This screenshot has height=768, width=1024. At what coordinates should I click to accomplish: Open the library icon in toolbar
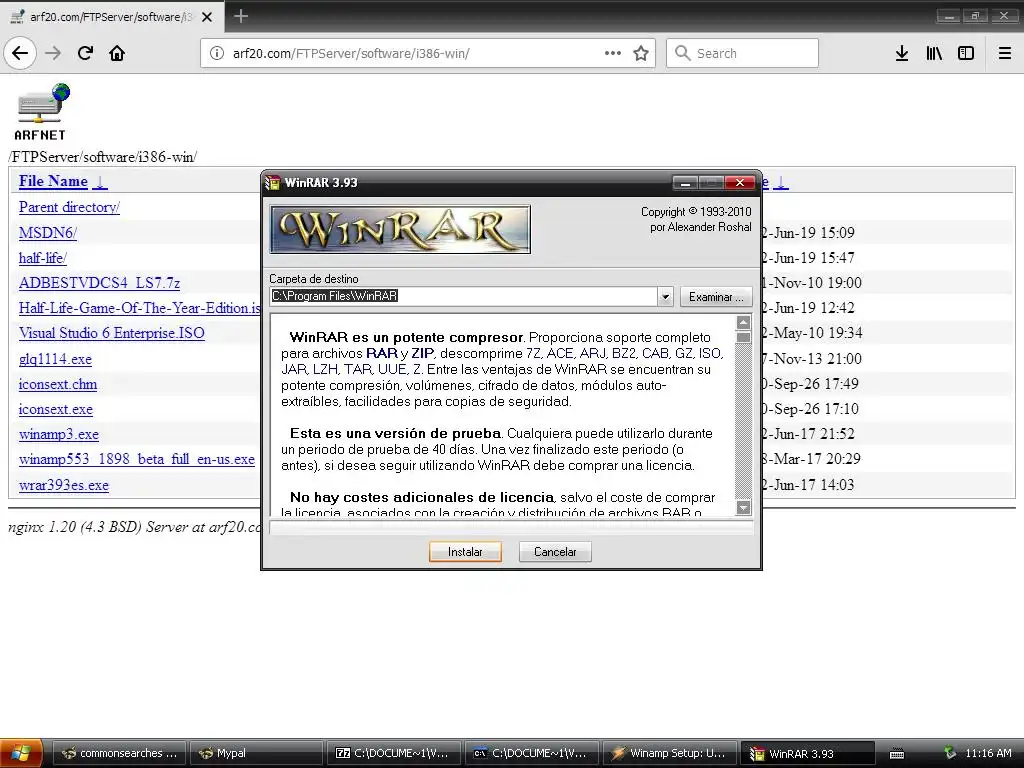coord(934,53)
